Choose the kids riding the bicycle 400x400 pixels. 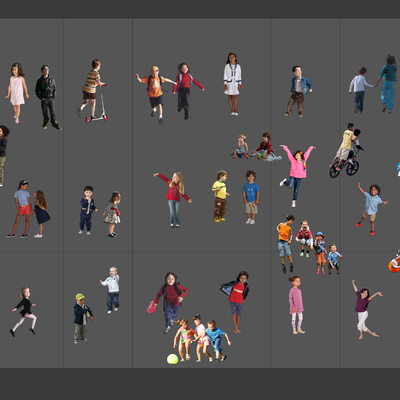[x=347, y=151]
